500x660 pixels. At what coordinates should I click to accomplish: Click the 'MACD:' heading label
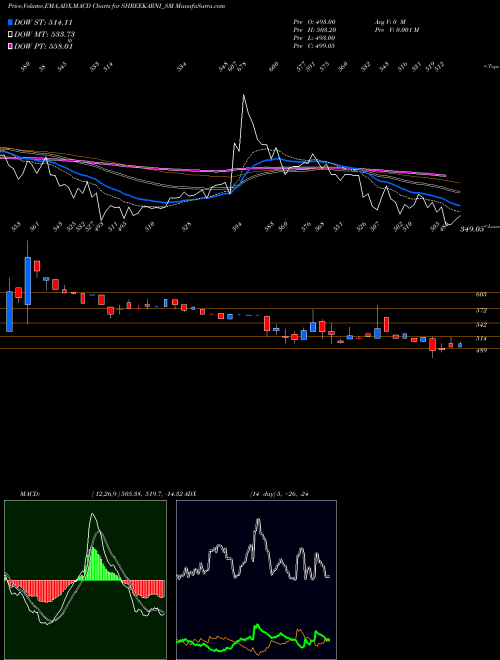30,494
